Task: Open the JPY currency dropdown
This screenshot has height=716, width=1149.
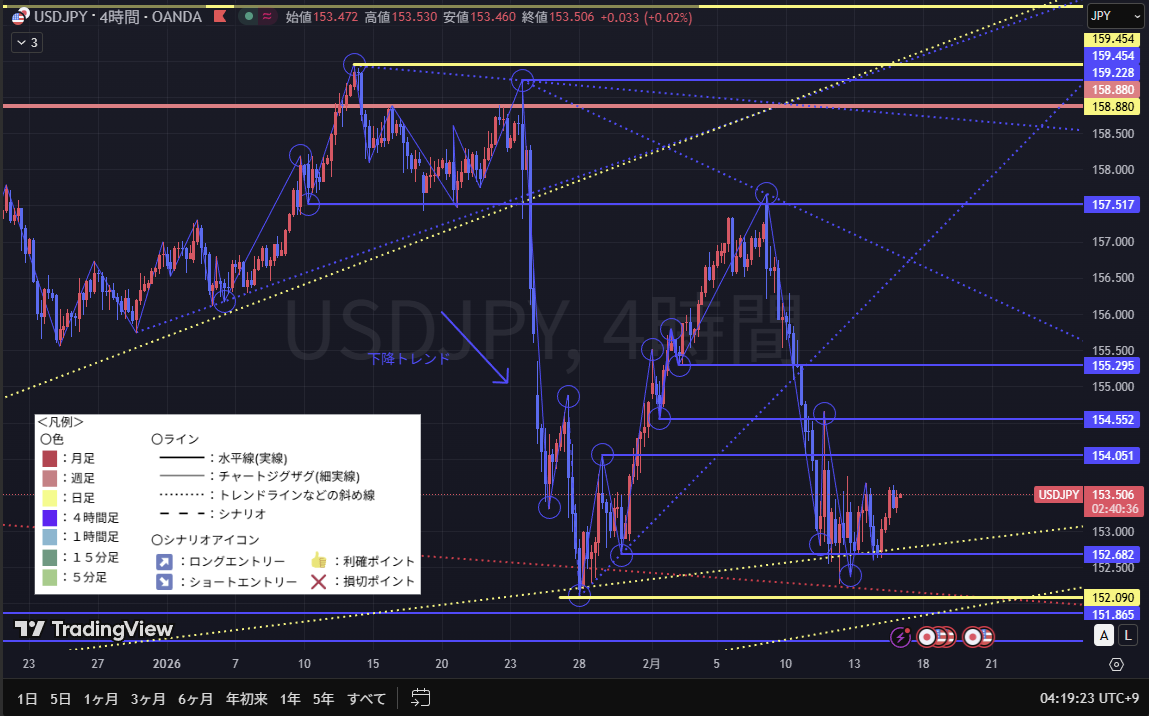Action: click(x=1112, y=16)
